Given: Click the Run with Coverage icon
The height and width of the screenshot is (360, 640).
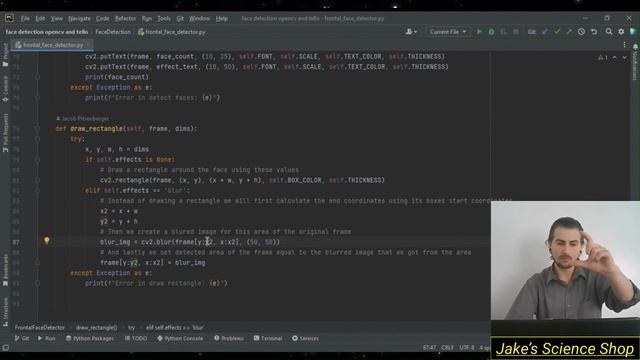Looking at the screenshot, I should (504, 32).
